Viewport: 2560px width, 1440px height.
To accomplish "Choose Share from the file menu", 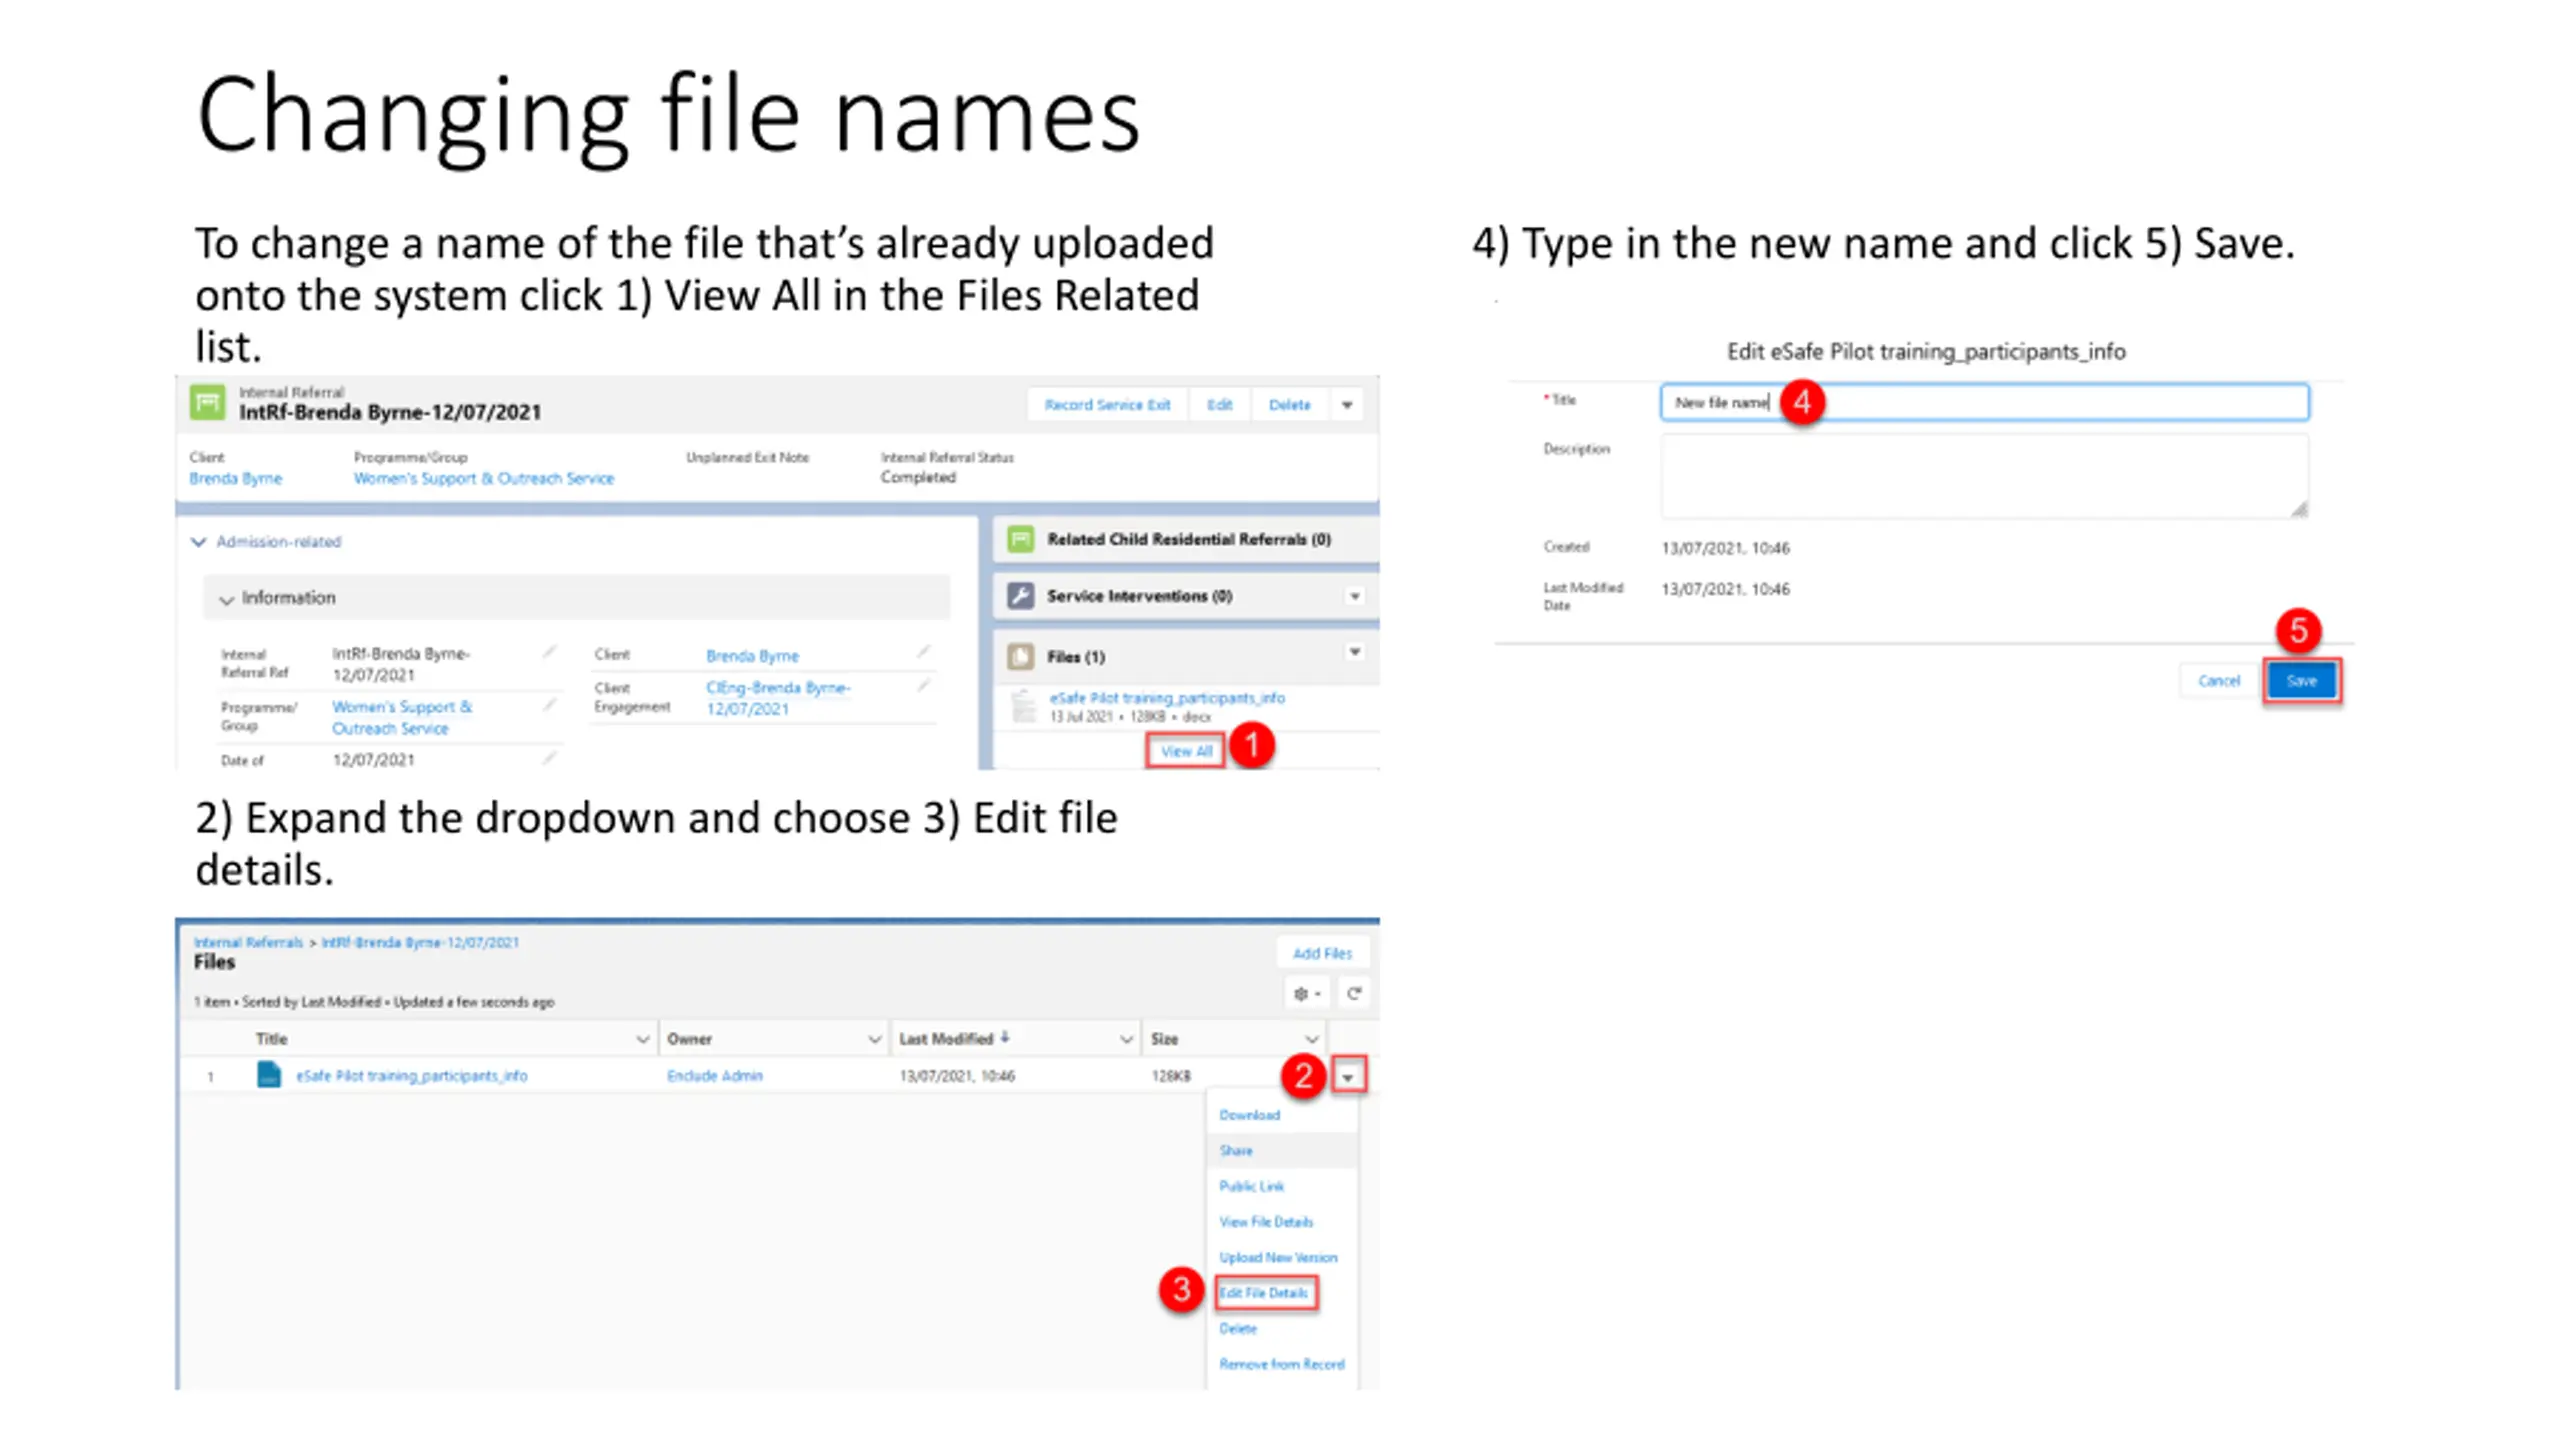I will pos(1236,1151).
